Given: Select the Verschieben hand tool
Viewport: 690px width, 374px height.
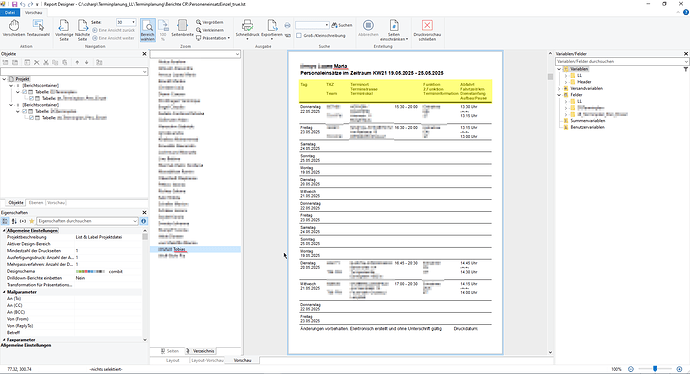Looking at the screenshot, I should click(x=14, y=29).
